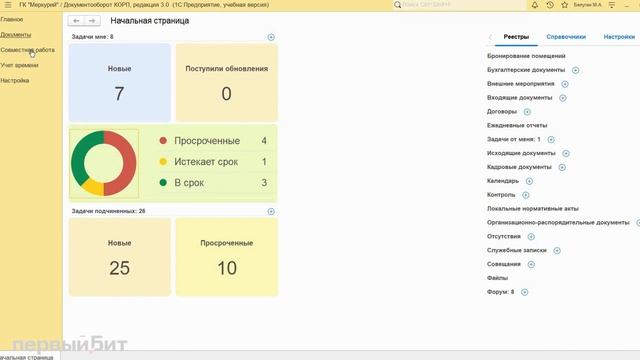Click the 'В срок' legend row

tap(213, 183)
